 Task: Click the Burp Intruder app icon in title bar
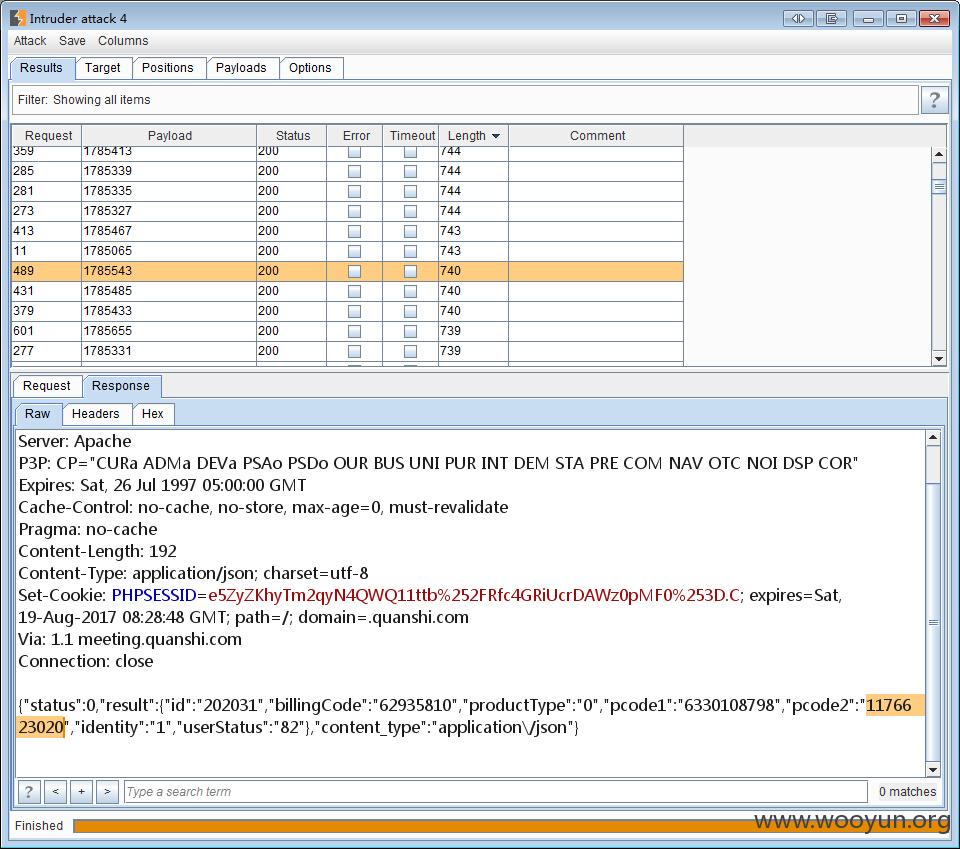coord(18,18)
